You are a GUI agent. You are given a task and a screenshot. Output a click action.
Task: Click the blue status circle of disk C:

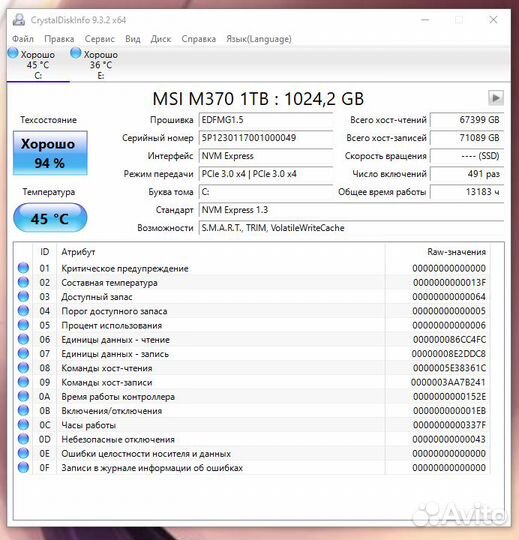(x=13, y=53)
